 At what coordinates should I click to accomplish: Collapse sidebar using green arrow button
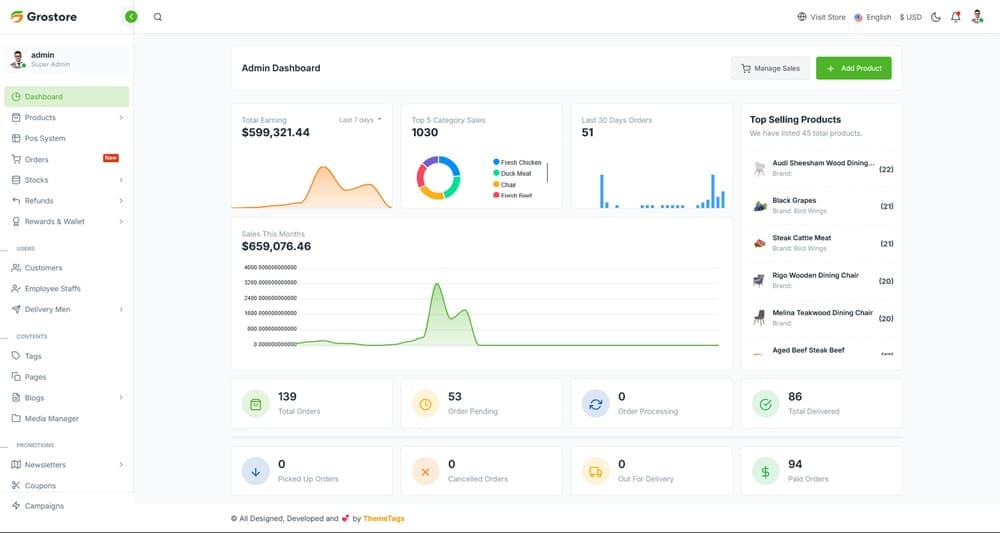131,17
